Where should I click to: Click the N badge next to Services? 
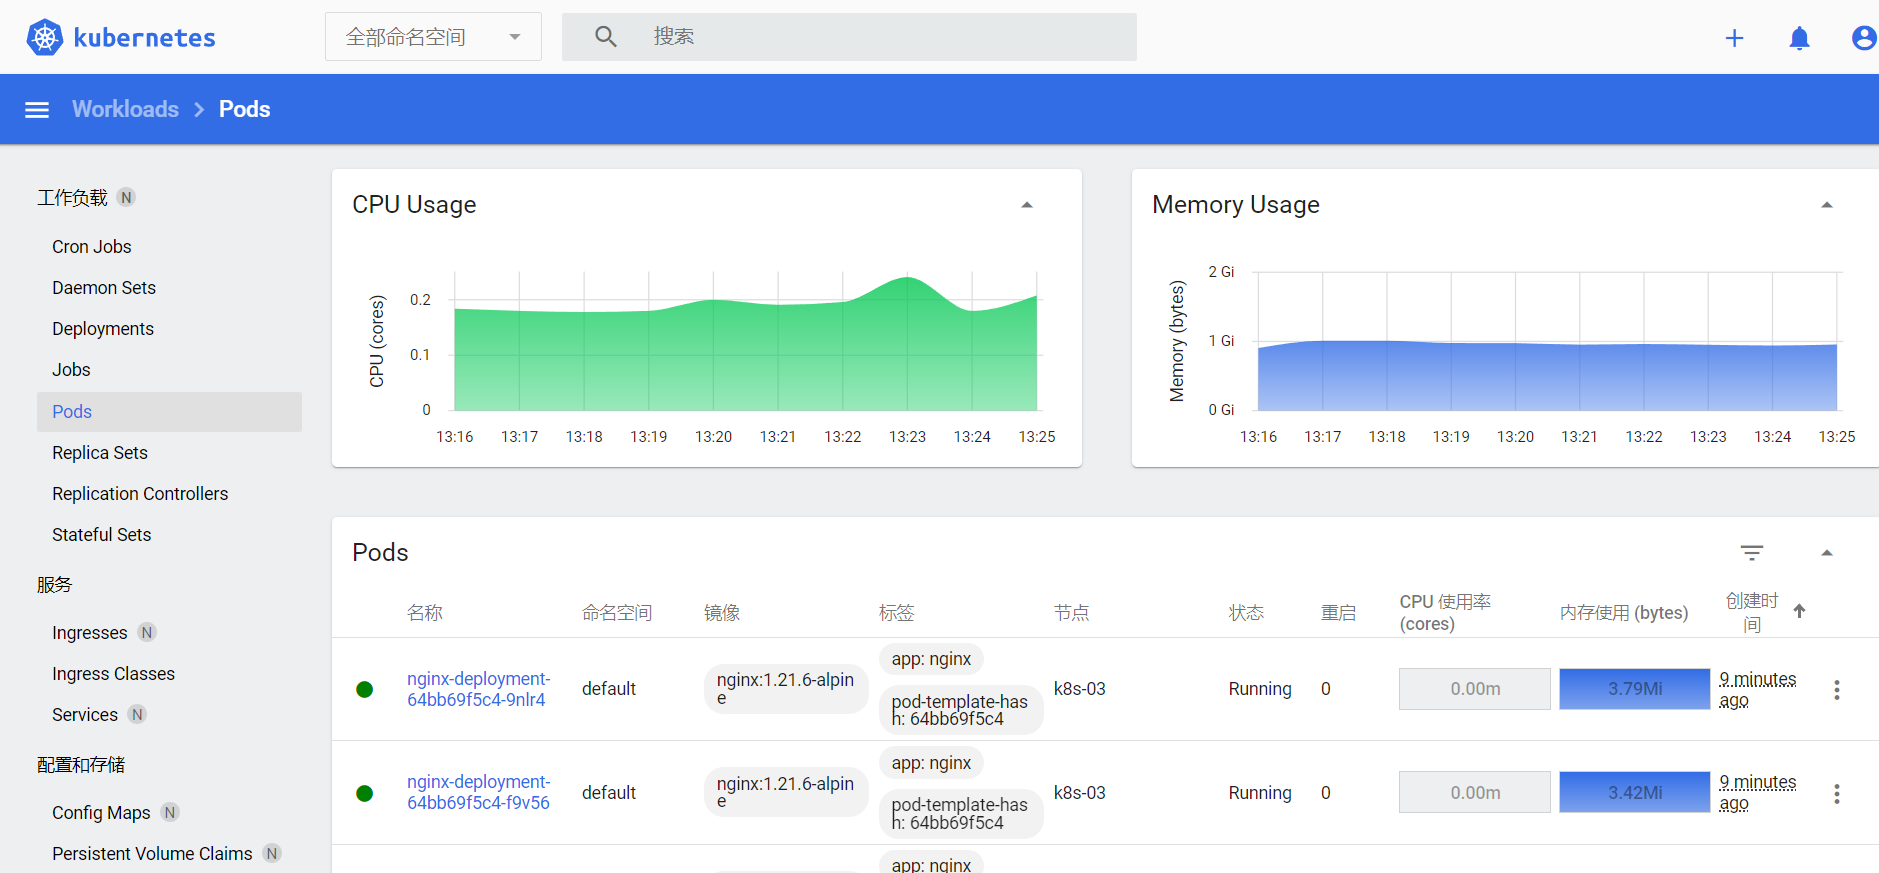[137, 714]
